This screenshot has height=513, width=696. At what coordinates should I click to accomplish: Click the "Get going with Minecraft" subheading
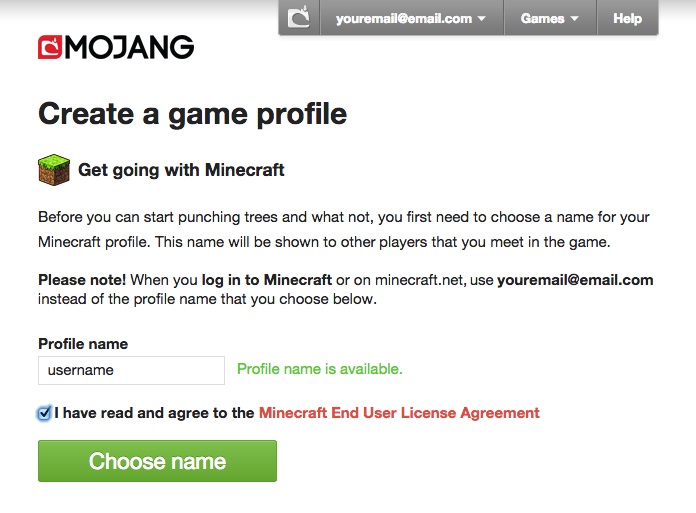click(181, 170)
